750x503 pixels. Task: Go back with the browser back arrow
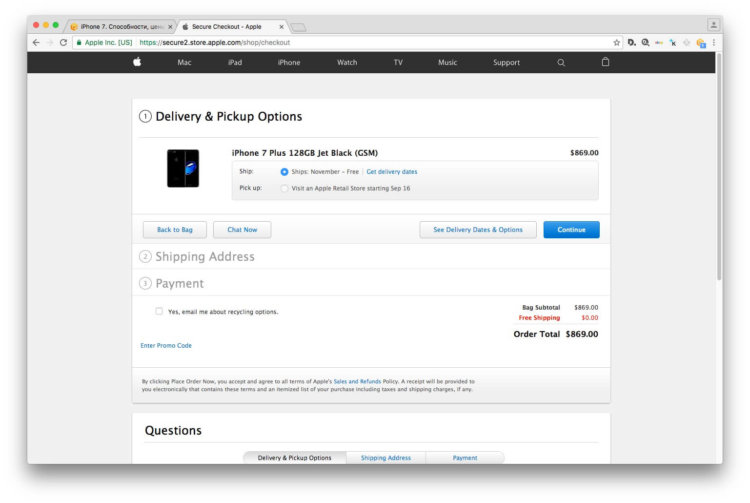[36, 43]
